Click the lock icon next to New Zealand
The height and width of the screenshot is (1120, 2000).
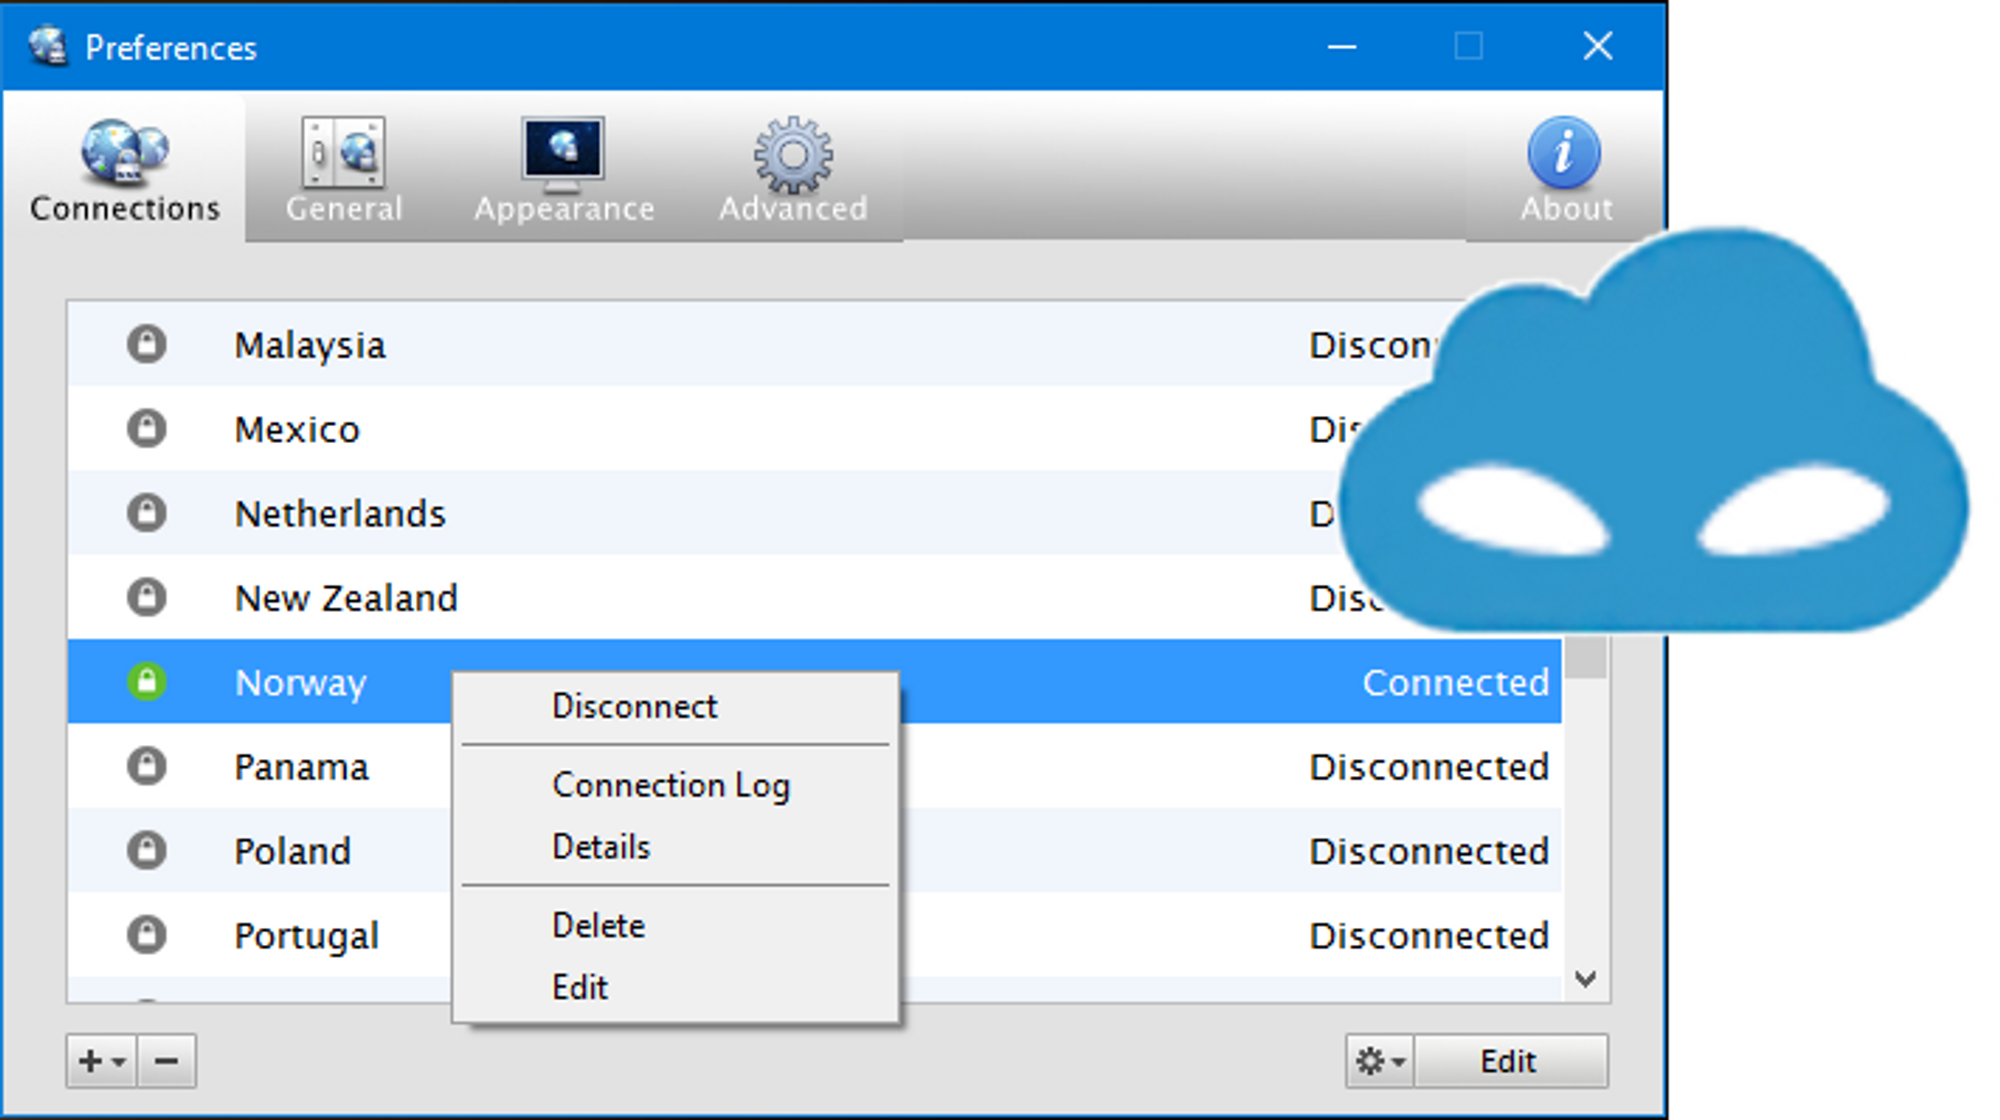pyautogui.click(x=147, y=598)
